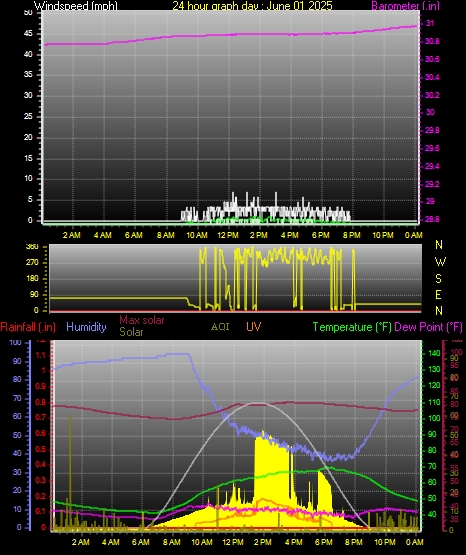Screen dimensions: 466x555
Task: Click the '24 hour graph day : June 01 2025' title
Action: pyautogui.click(x=252, y=6)
